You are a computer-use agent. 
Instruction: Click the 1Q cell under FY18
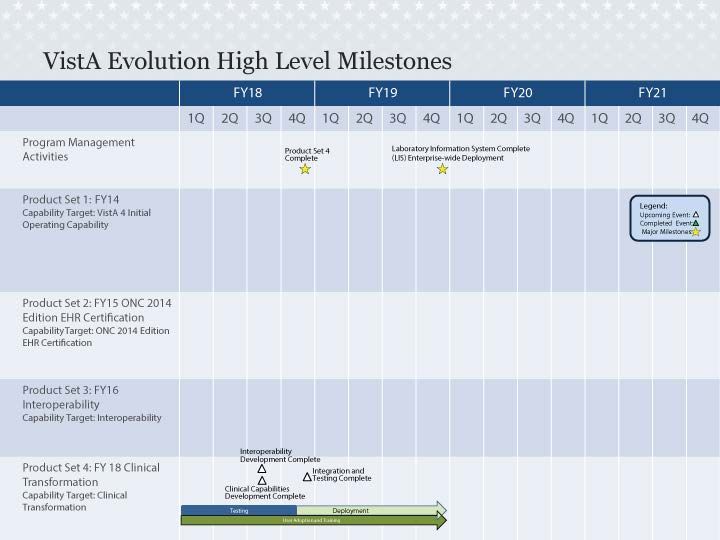coord(196,118)
